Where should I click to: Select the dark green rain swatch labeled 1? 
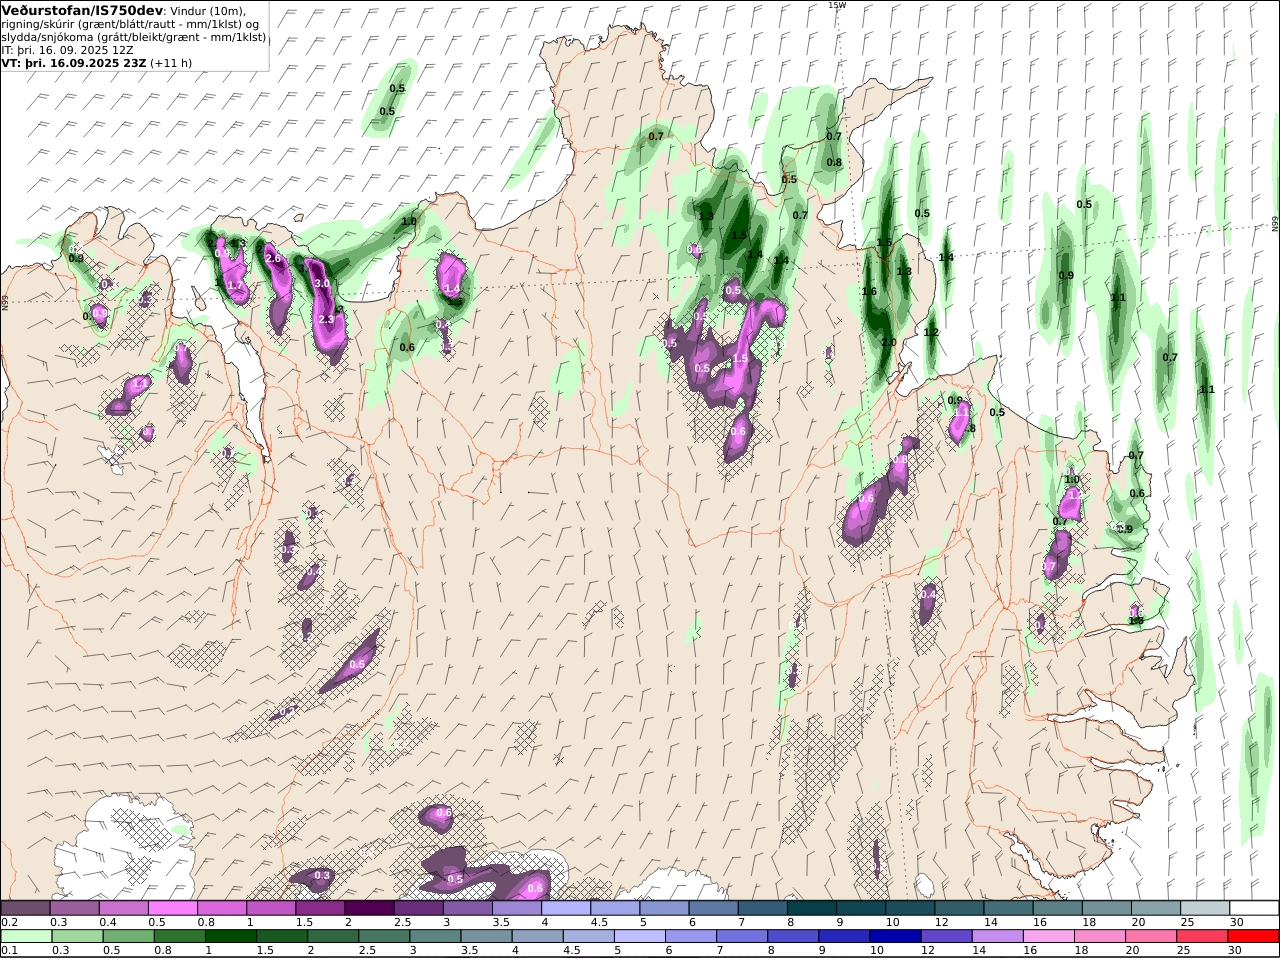(x=229, y=936)
